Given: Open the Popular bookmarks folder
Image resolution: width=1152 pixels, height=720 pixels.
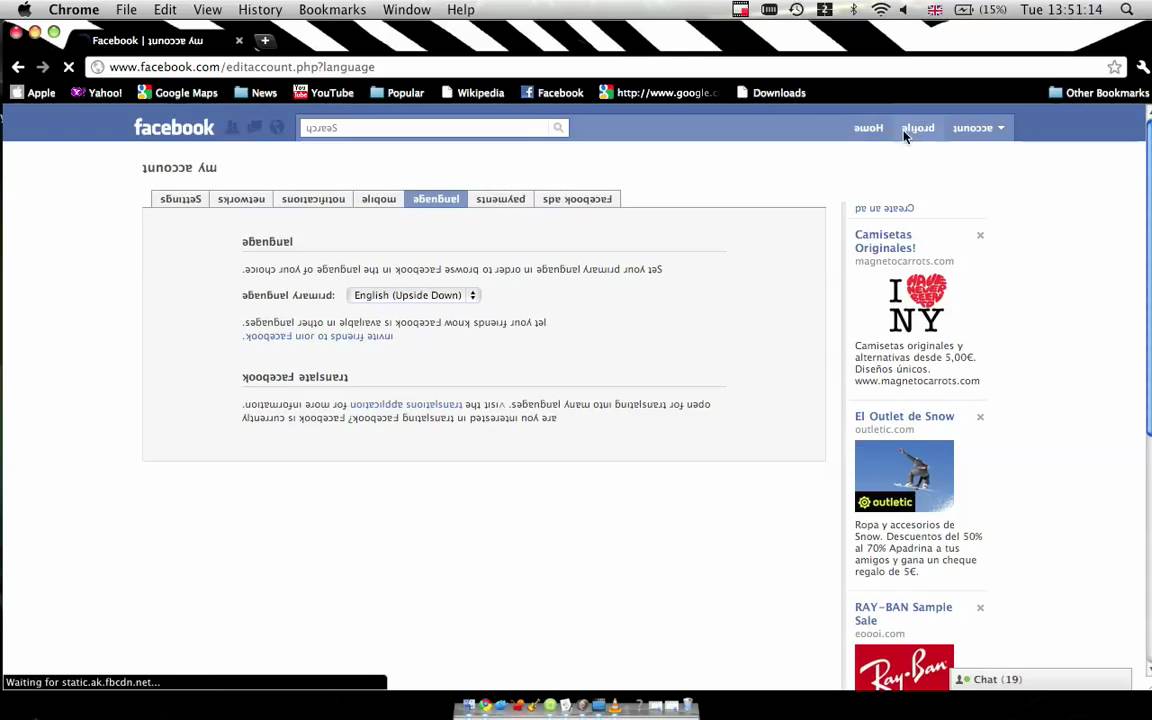Looking at the screenshot, I should pyautogui.click(x=397, y=93).
